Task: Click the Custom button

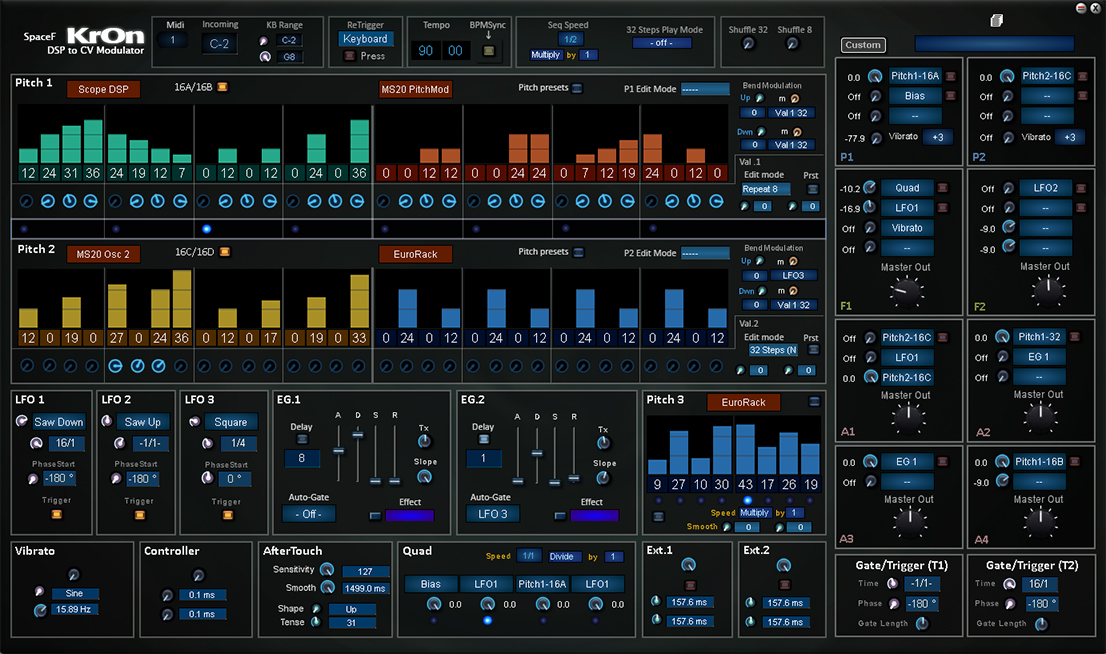Action: (862, 45)
